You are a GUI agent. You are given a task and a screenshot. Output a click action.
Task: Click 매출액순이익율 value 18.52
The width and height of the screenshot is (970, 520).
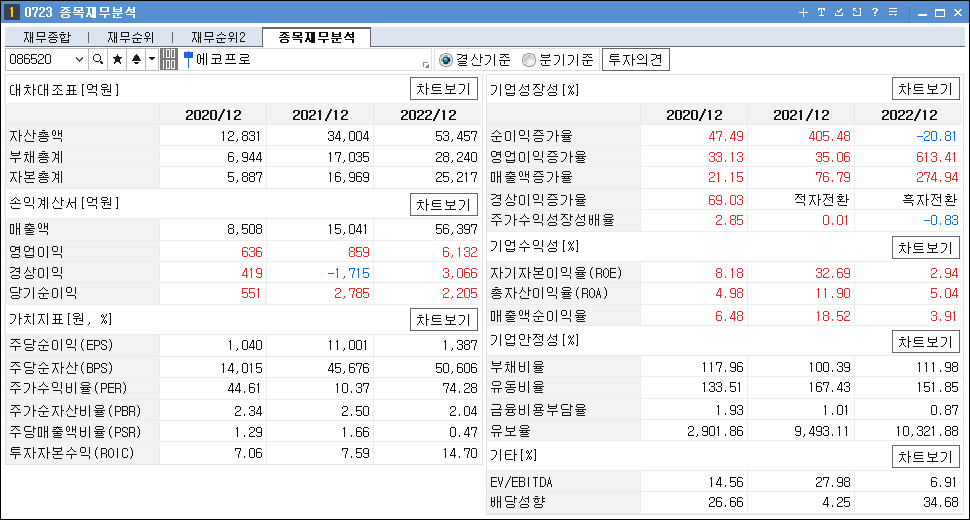tap(833, 316)
